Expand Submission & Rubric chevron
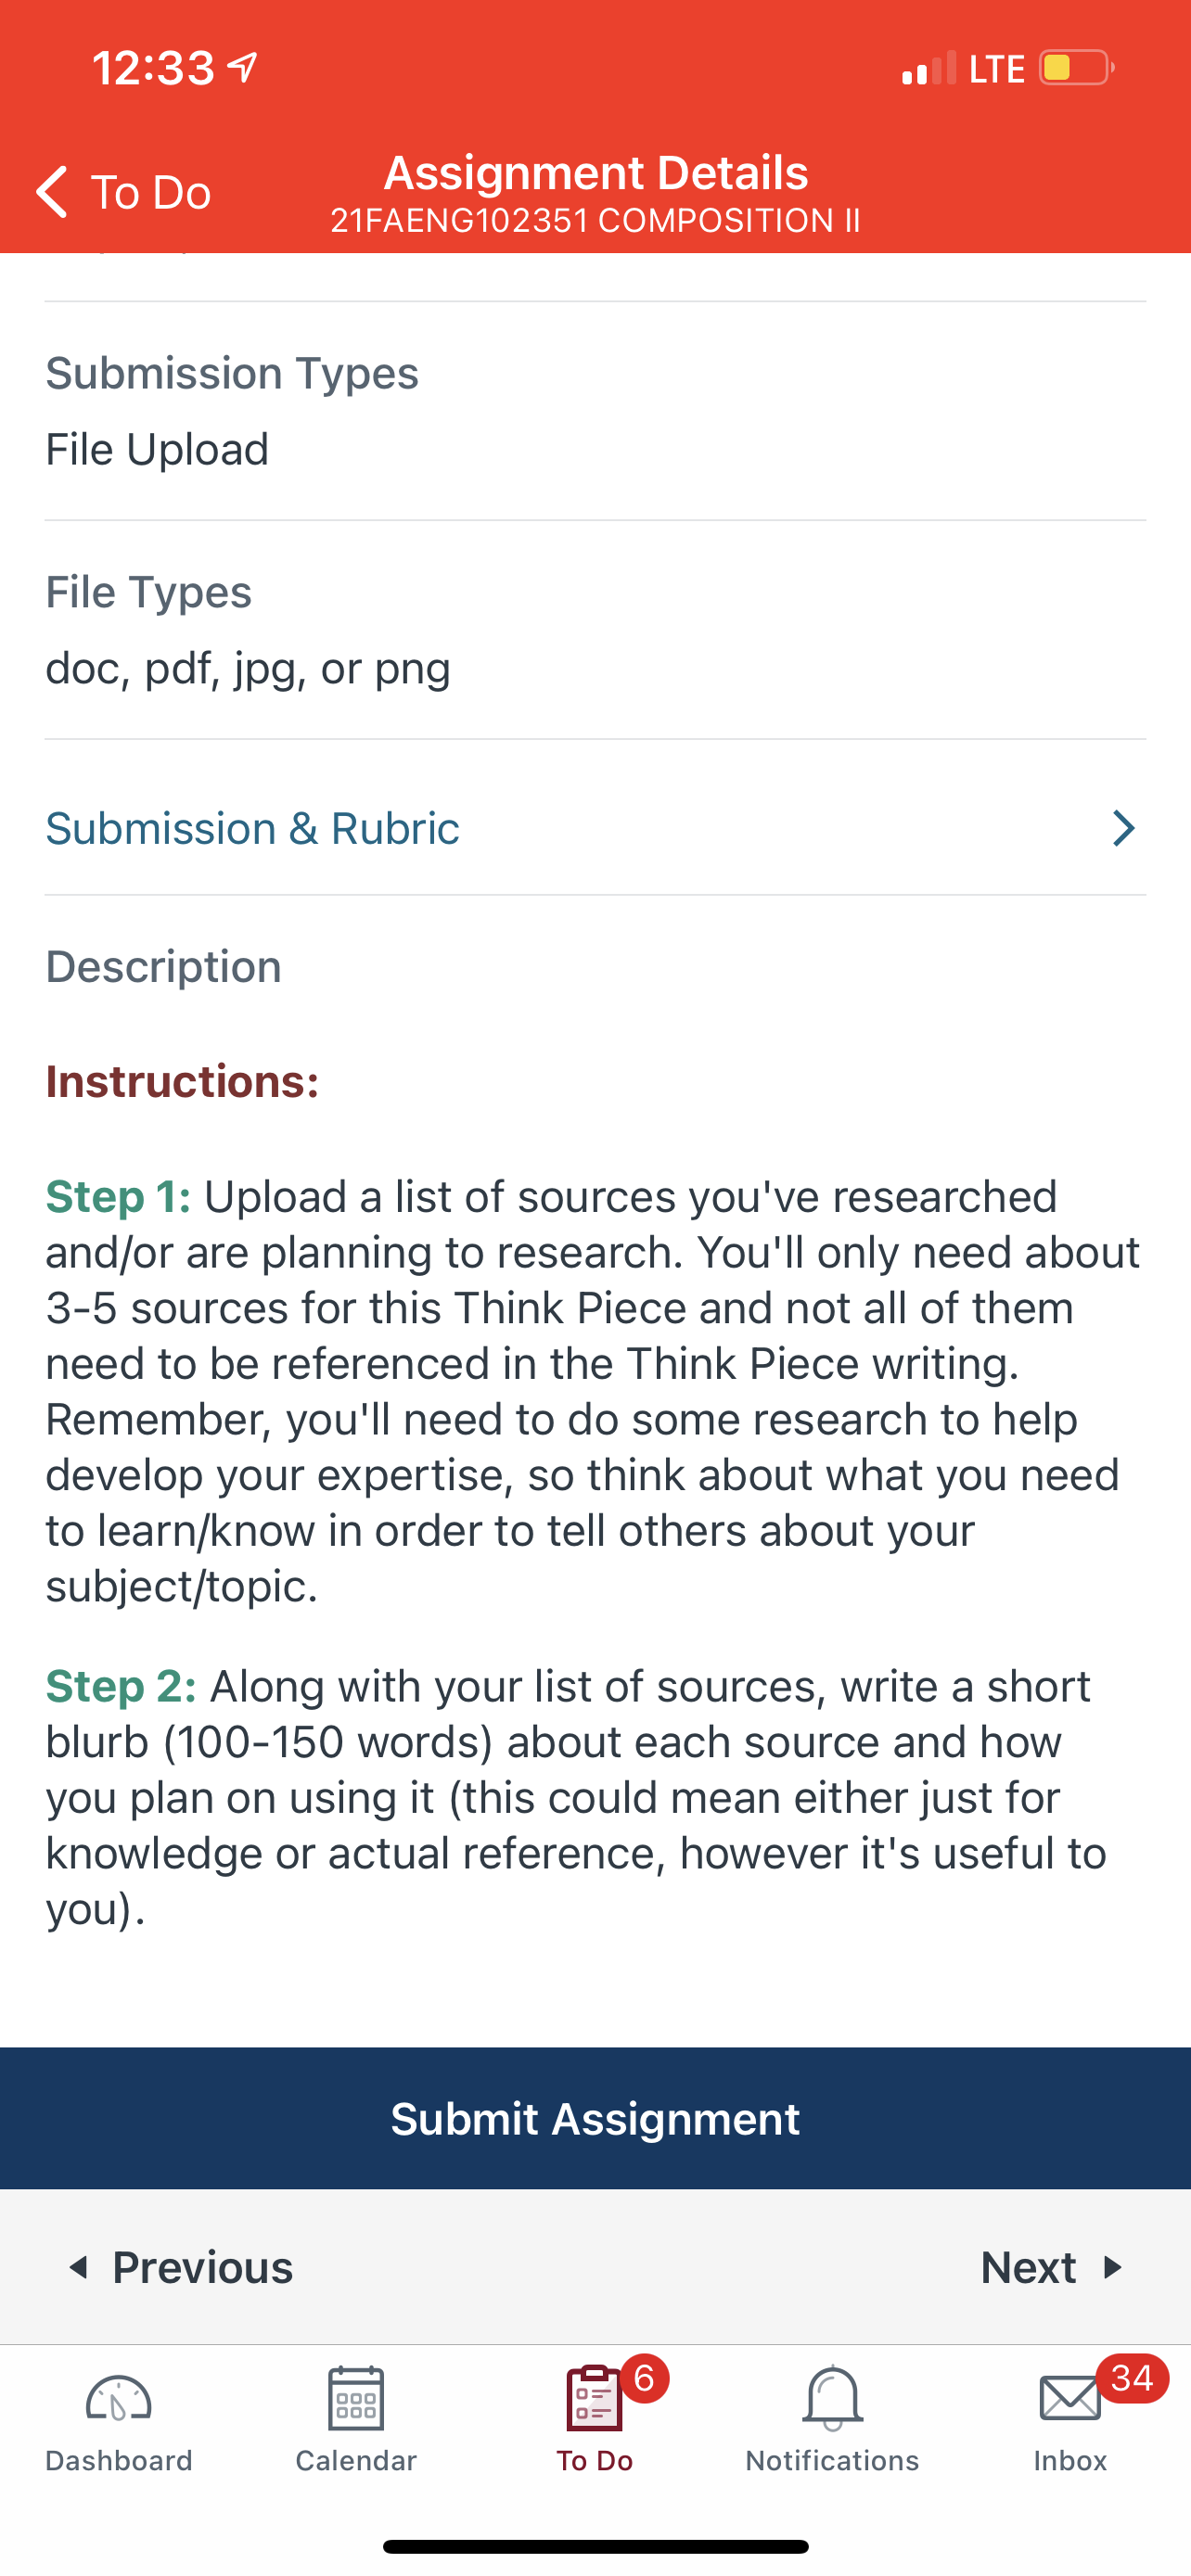 (1124, 828)
